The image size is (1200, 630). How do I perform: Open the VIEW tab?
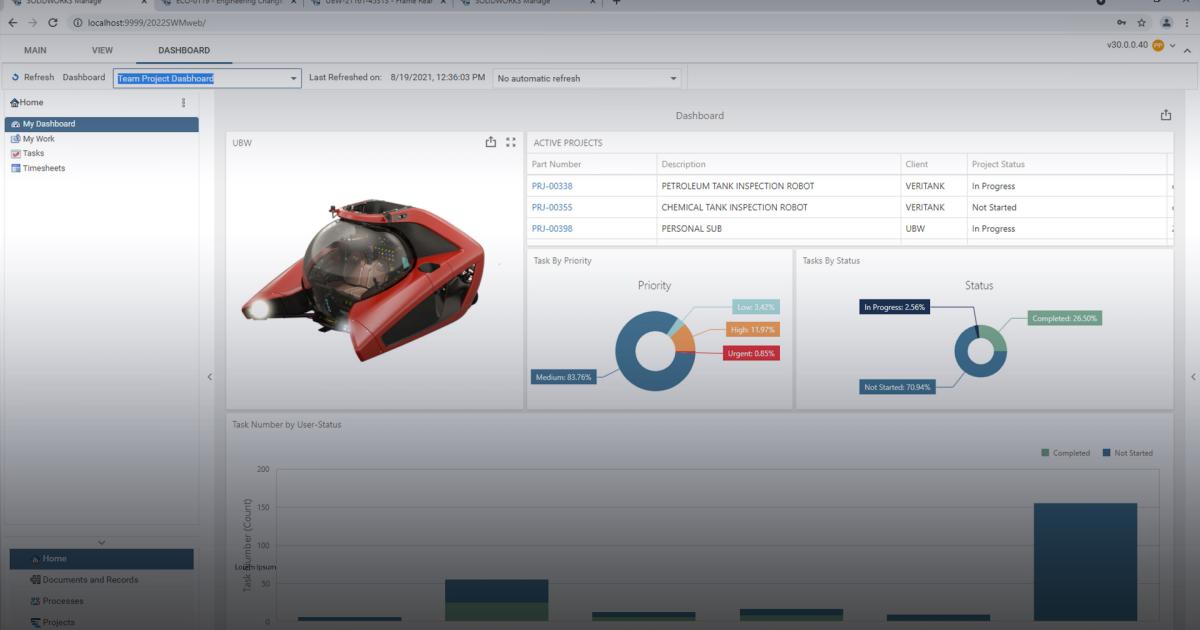coord(102,50)
